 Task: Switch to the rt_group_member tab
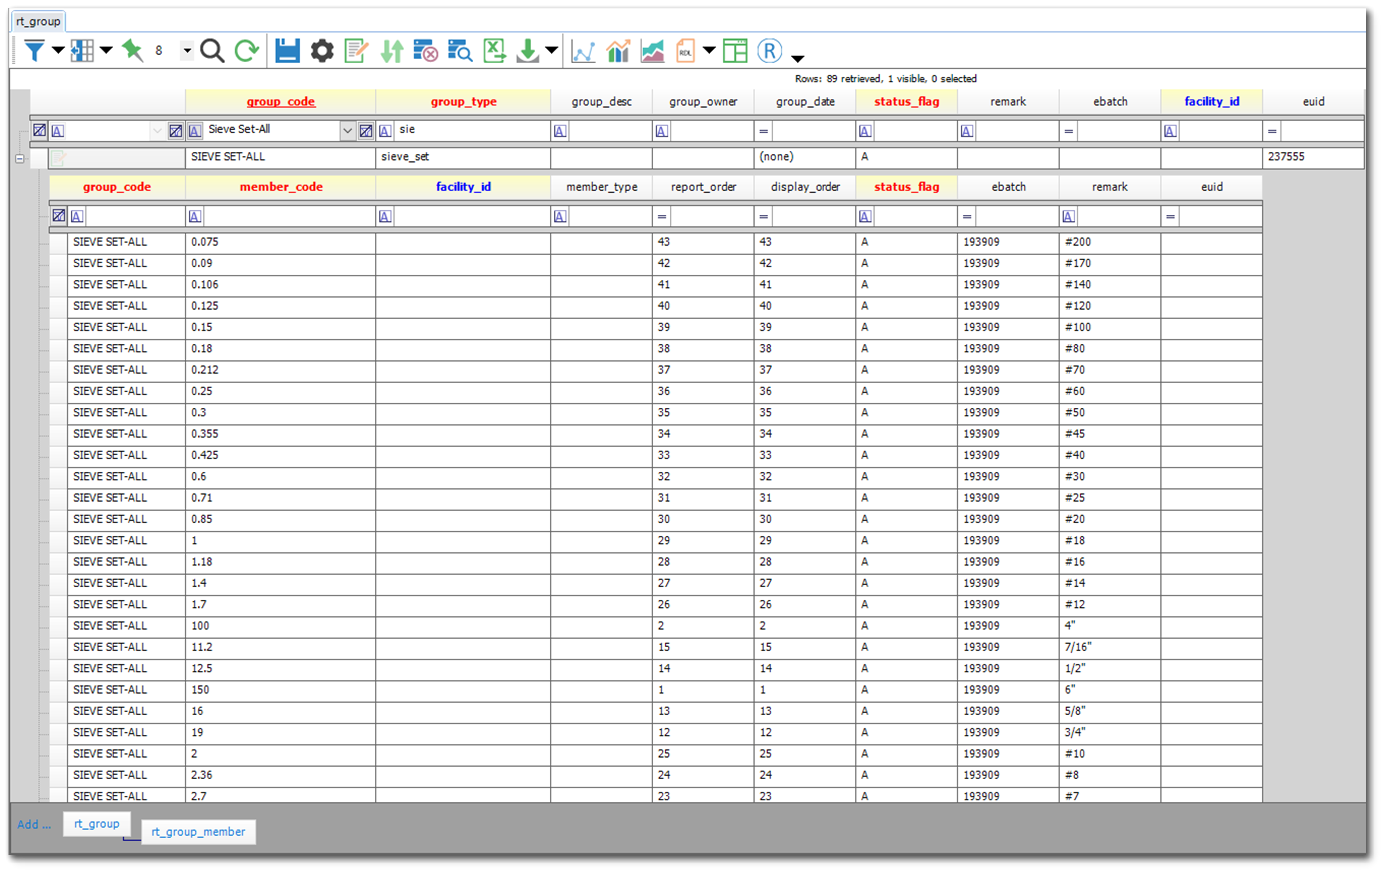(x=198, y=831)
